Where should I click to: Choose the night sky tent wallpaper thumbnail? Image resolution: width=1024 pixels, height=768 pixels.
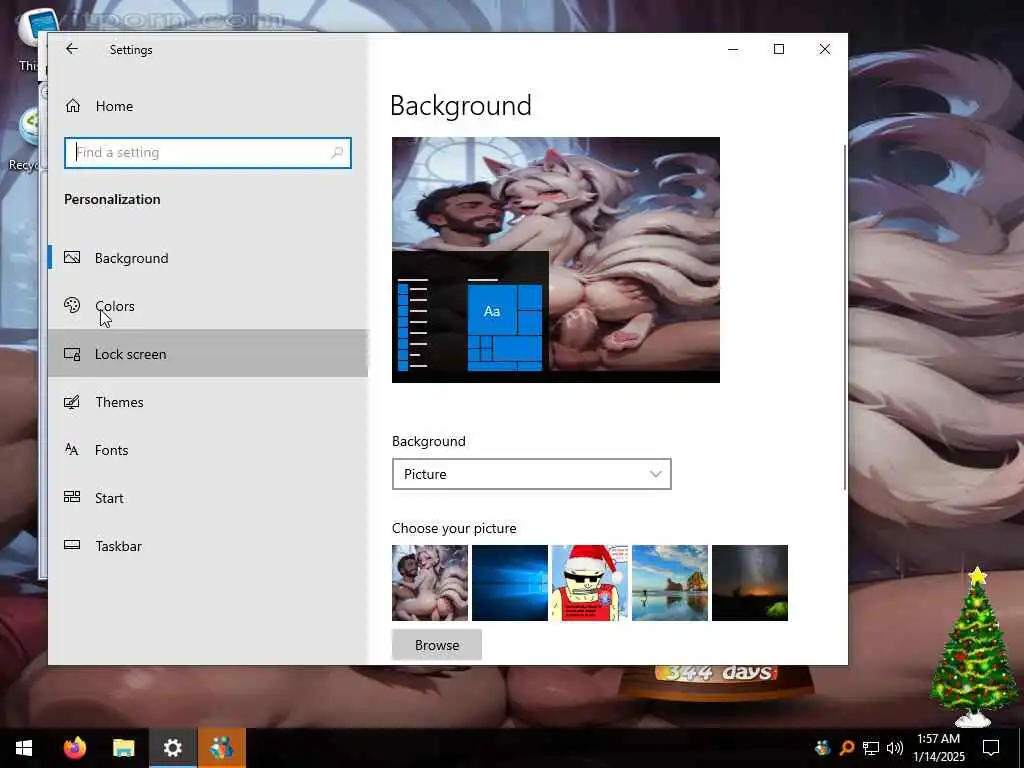pyautogui.click(x=750, y=583)
